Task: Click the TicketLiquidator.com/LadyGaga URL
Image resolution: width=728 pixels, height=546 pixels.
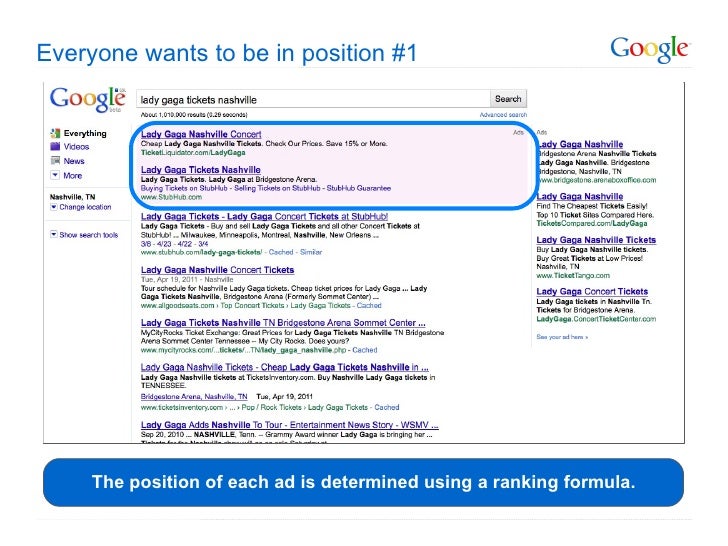Action: (x=193, y=152)
